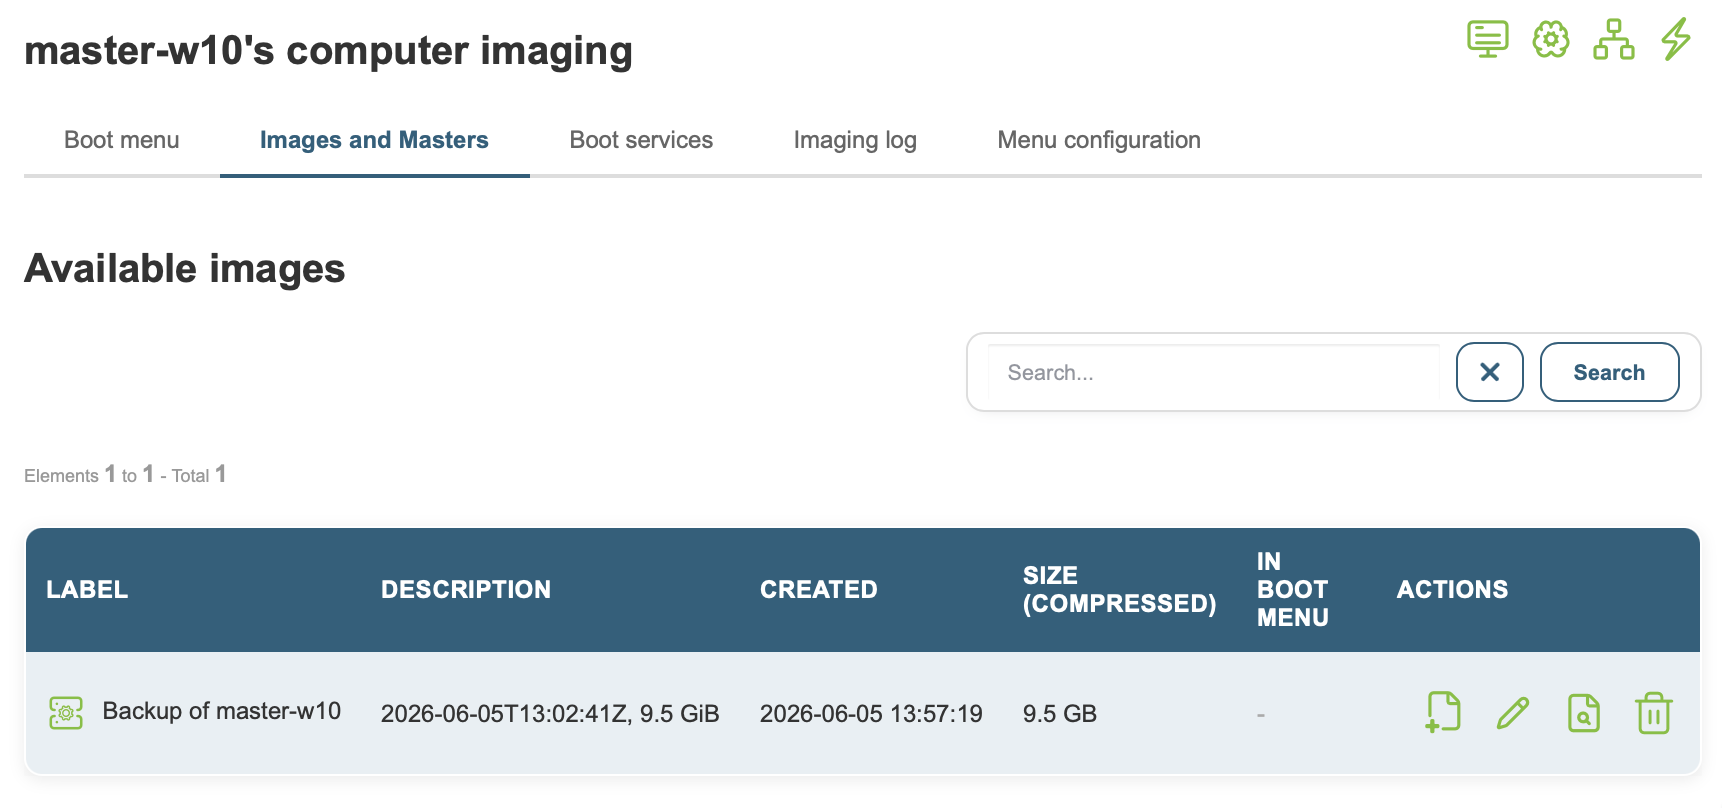Switch to the Boot menu tab
This screenshot has height=808, width=1722.
click(122, 140)
